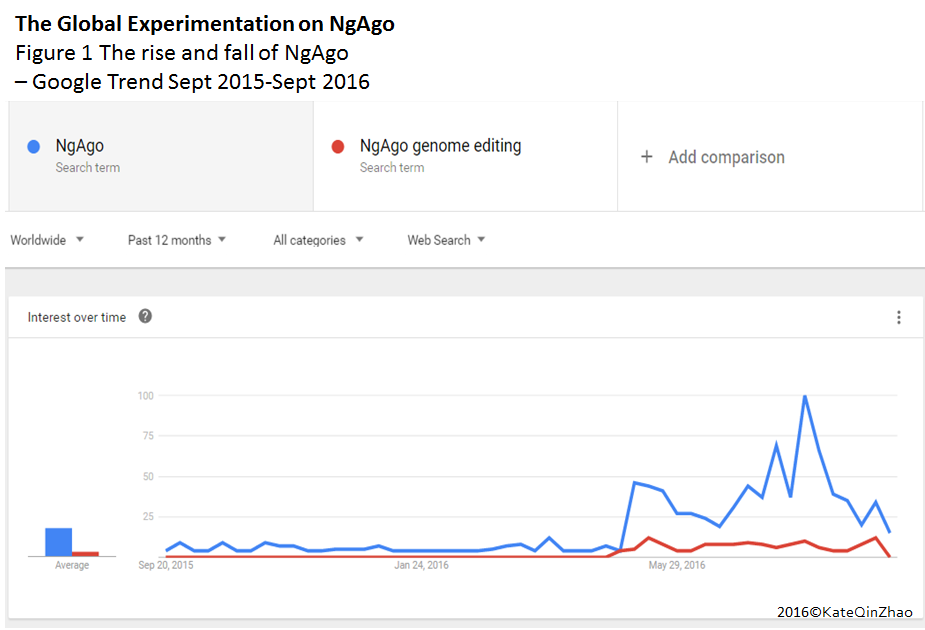Click the Average label under the bars
The image size is (925, 630).
pos(70,564)
